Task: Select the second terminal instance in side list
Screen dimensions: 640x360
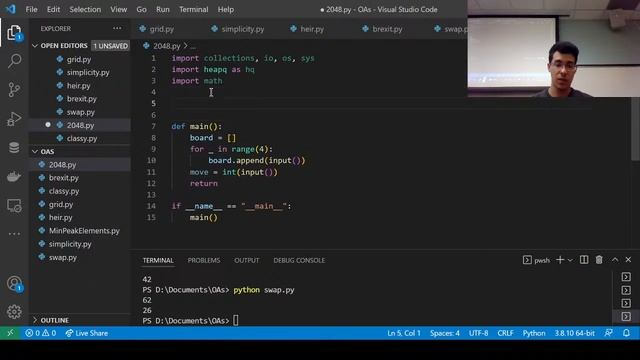Action: (x=626, y=290)
